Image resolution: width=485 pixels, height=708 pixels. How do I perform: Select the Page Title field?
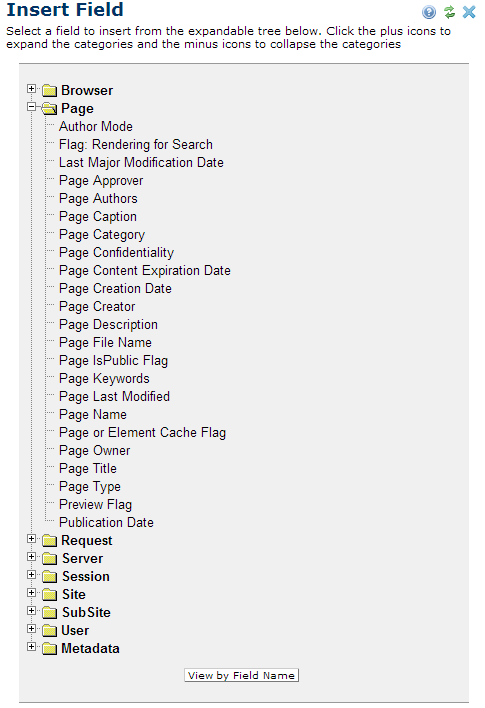pos(88,469)
